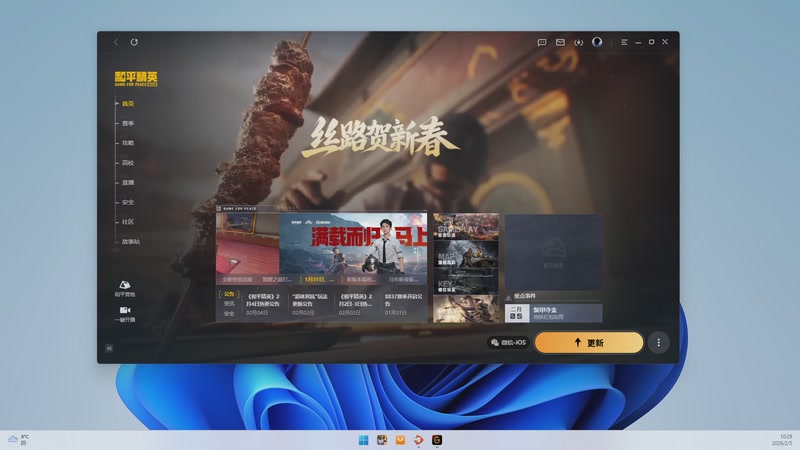Open the 02月04日 announcement
The height and width of the screenshot is (450, 800).
coord(263,304)
